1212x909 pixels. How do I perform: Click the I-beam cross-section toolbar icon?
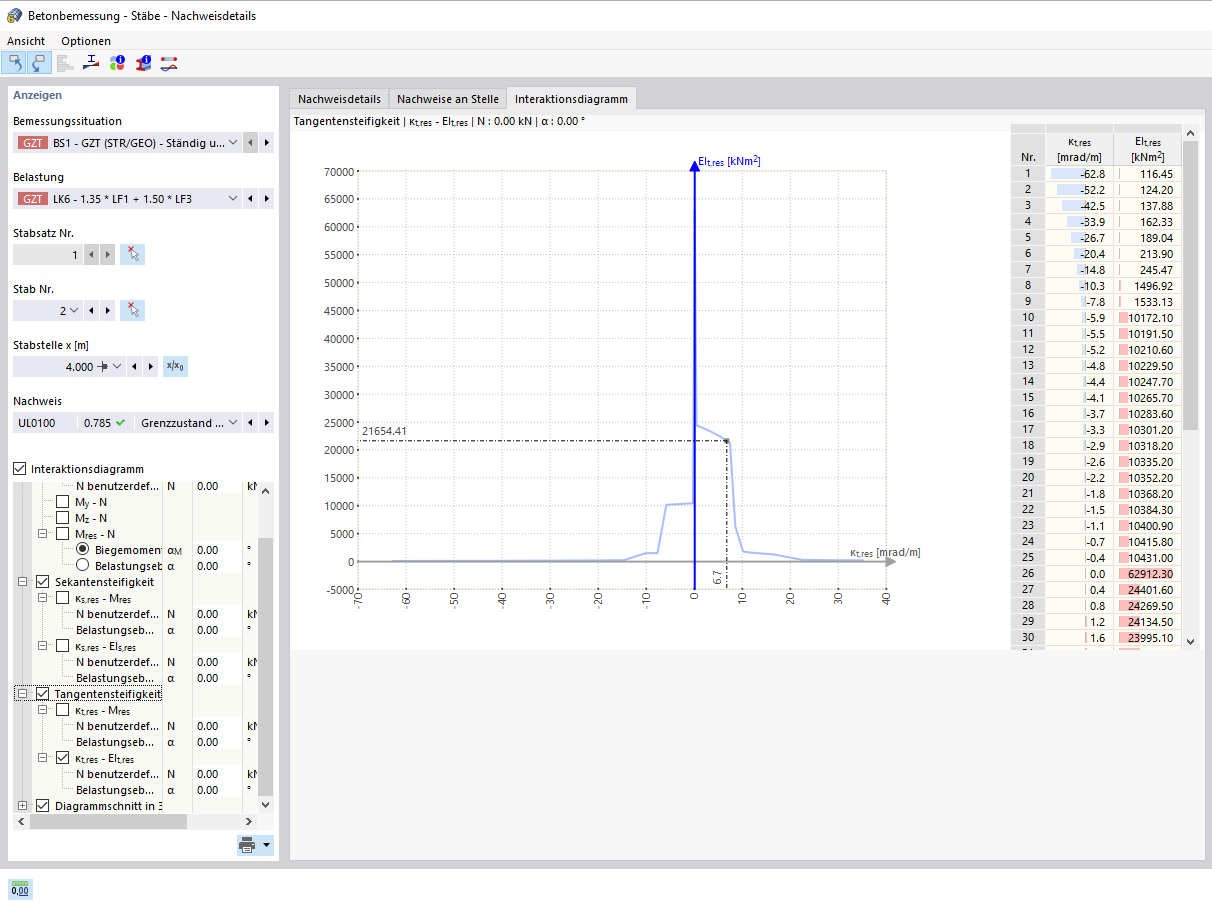pos(91,63)
